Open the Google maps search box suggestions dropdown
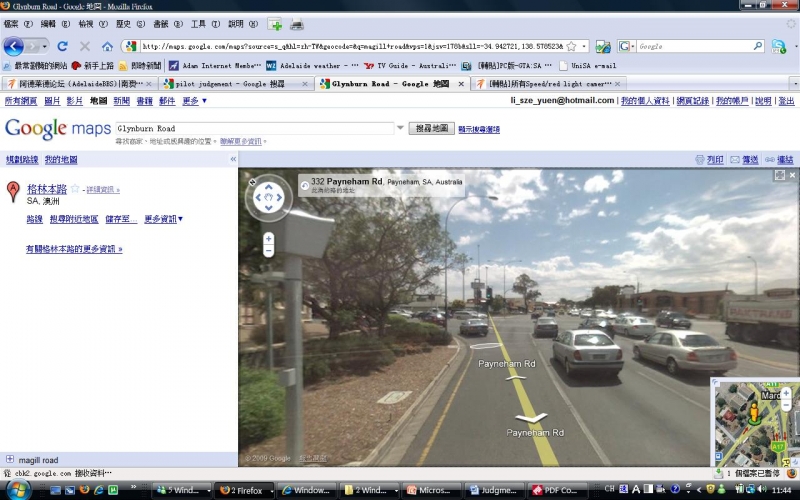This screenshot has height=500, width=800. coord(400,128)
